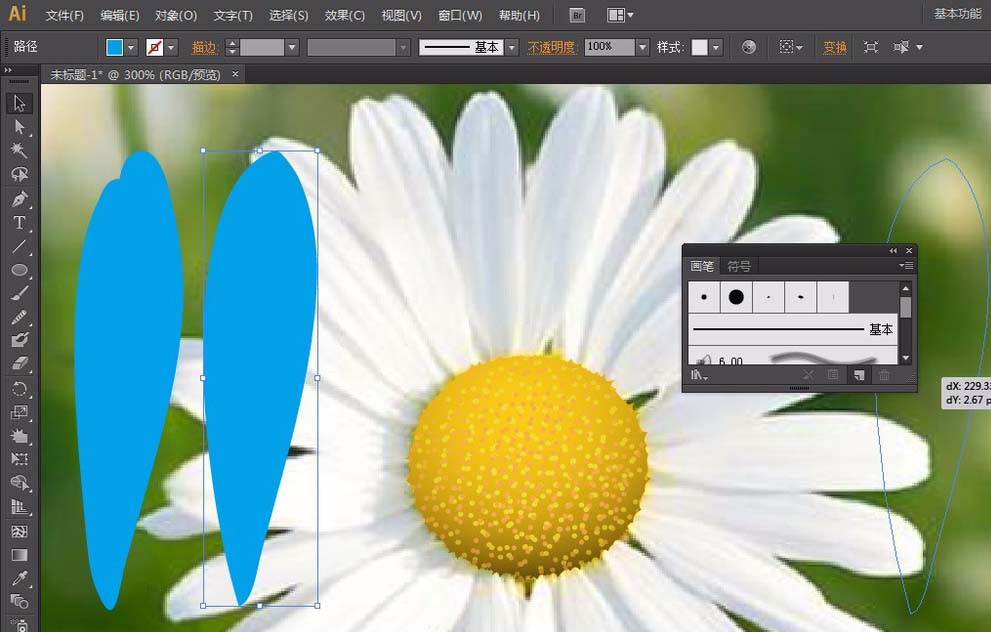Select the 基本 brush row in panel
The image size is (991, 632).
(x=793, y=329)
